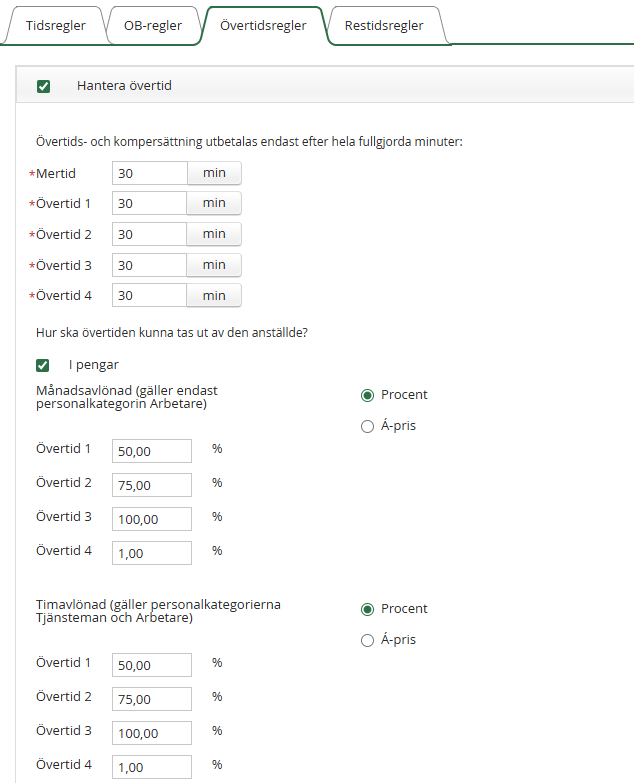
Task: Click the min button beside Mertid
Action: tap(214, 173)
